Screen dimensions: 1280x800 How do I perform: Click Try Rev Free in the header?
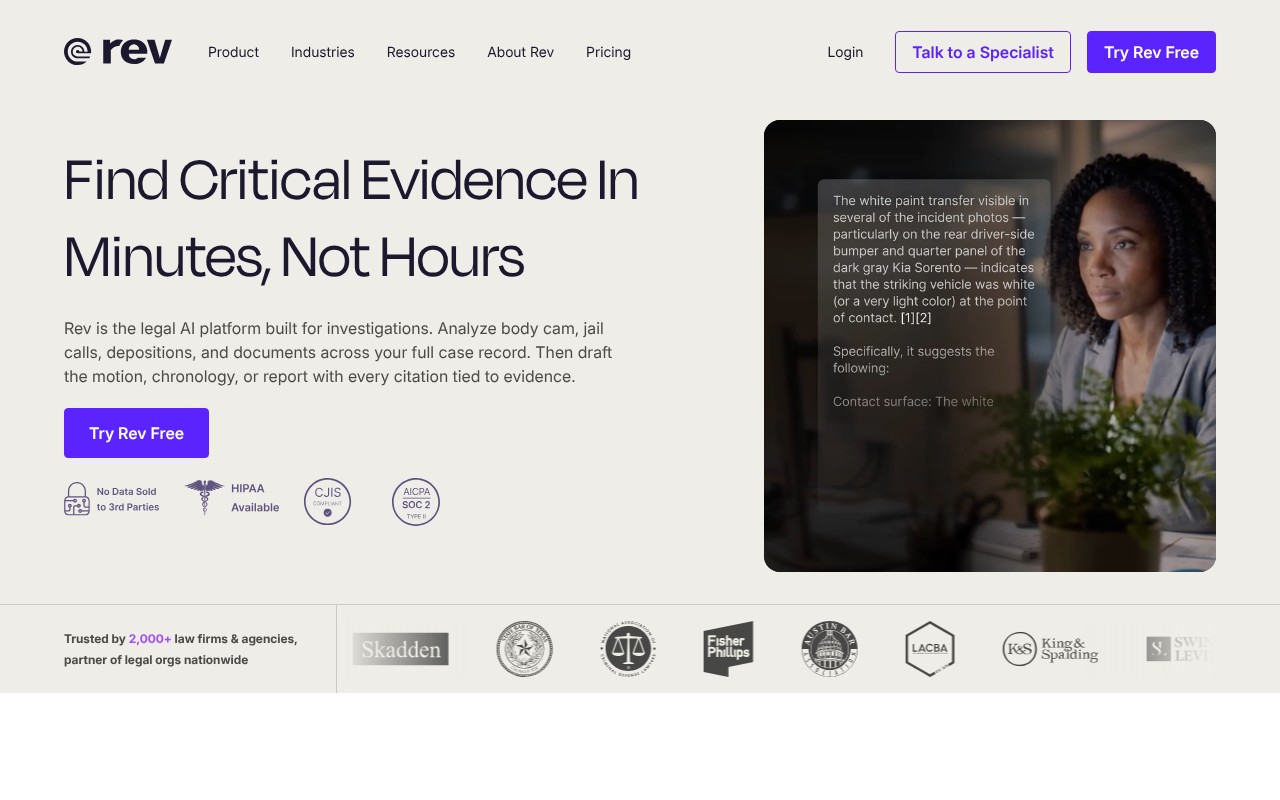click(1151, 52)
